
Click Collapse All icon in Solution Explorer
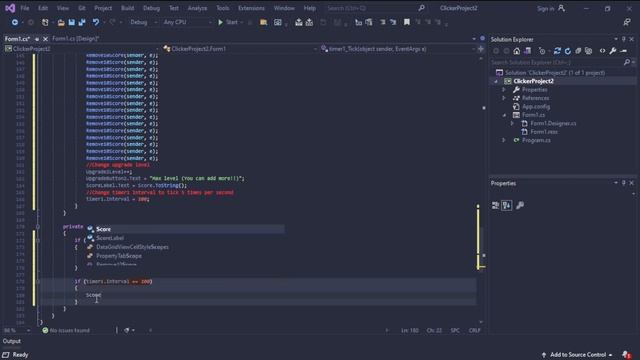tap(578, 51)
